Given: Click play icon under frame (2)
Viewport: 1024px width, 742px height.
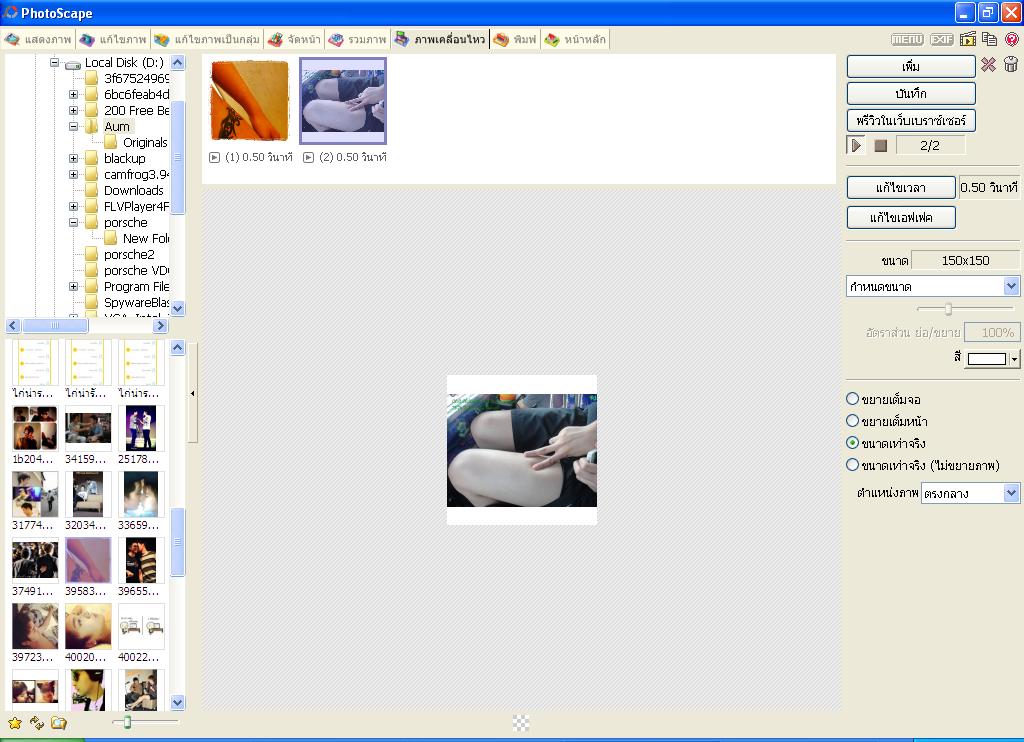Looking at the screenshot, I should (x=308, y=157).
